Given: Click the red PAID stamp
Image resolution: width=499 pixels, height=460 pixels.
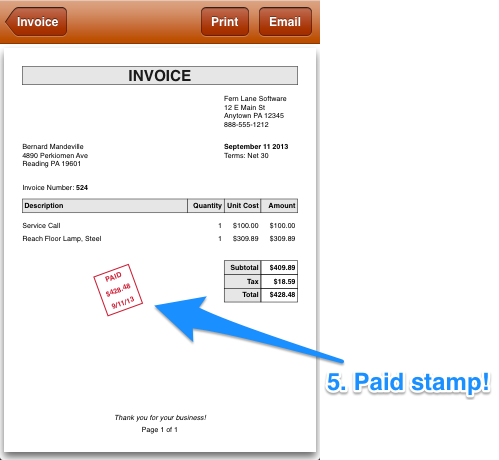Looking at the screenshot, I should tap(118, 290).
